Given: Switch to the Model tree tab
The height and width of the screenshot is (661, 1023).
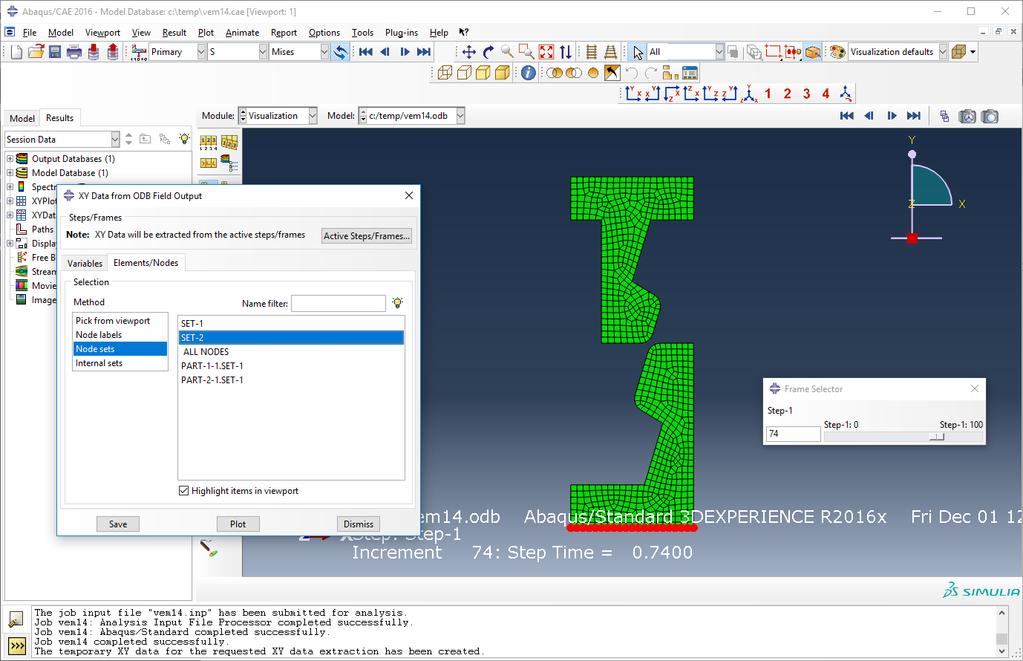Looking at the screenshot, I should click(x=22, y=118).
